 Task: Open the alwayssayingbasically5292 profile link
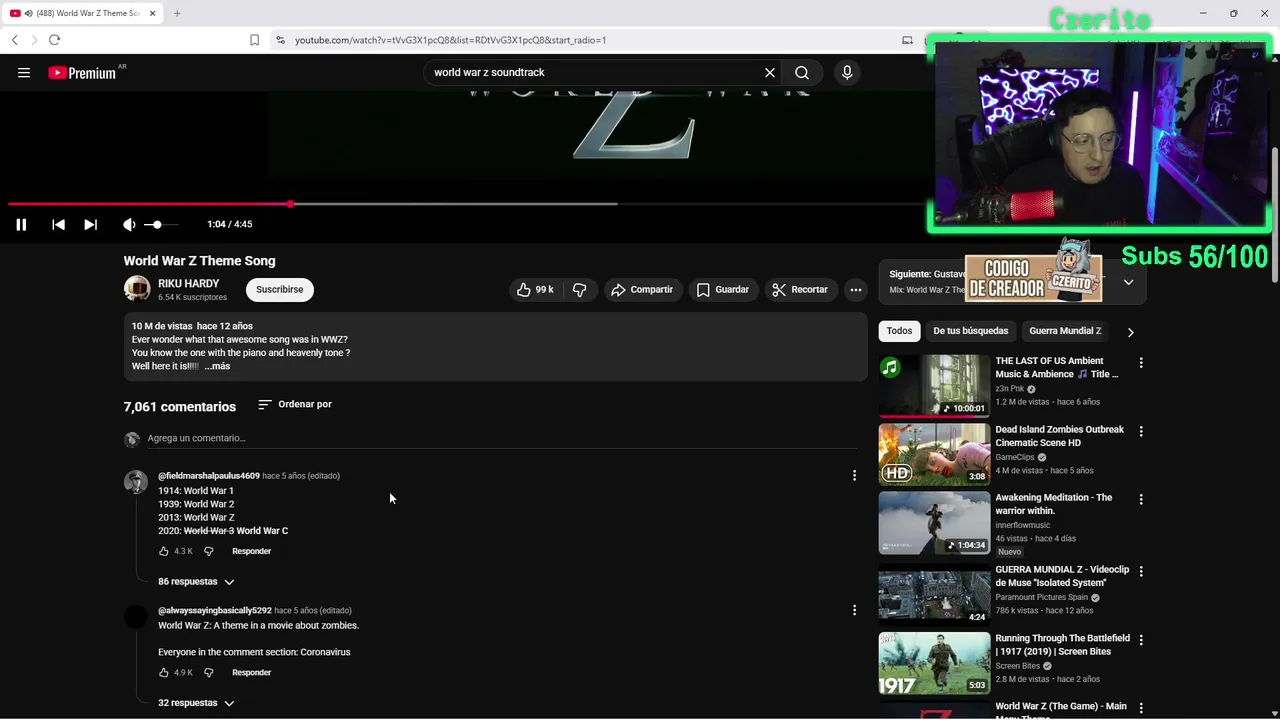tap(215, 610)
